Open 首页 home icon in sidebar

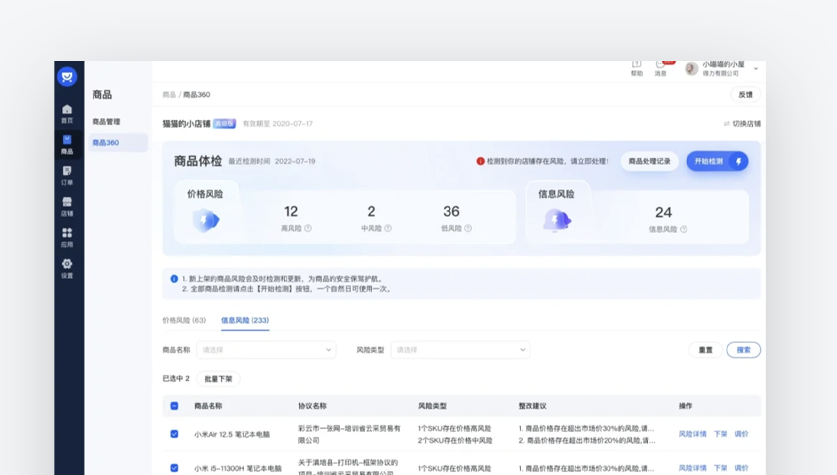coord(67,112)
